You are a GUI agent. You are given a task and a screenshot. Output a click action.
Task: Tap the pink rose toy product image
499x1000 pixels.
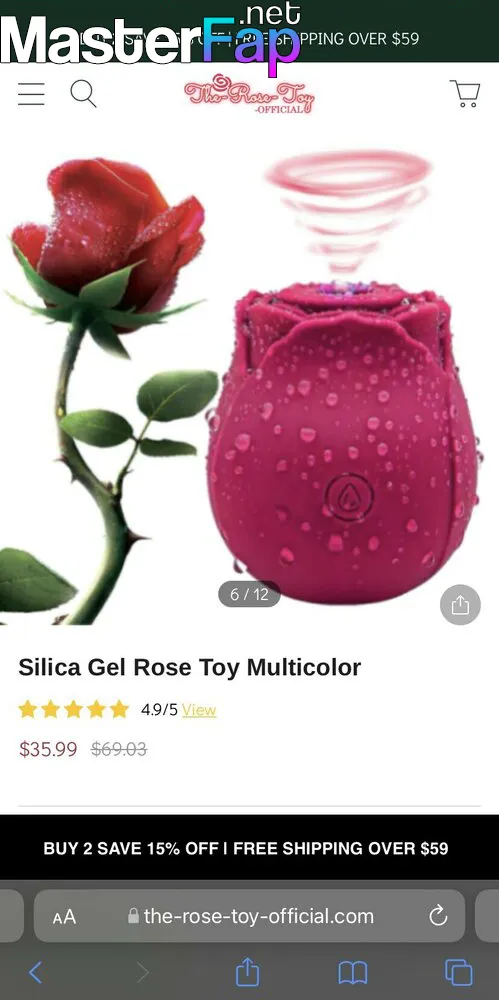point(343,440)
